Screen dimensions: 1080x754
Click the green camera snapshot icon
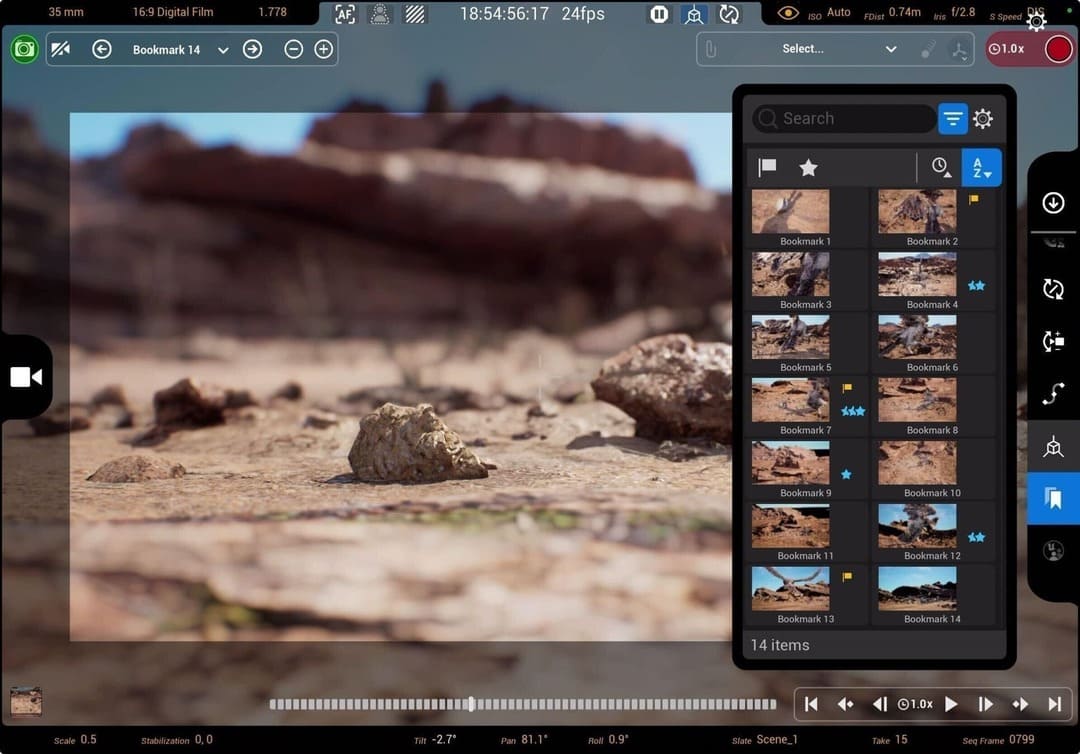coord(24,49)
